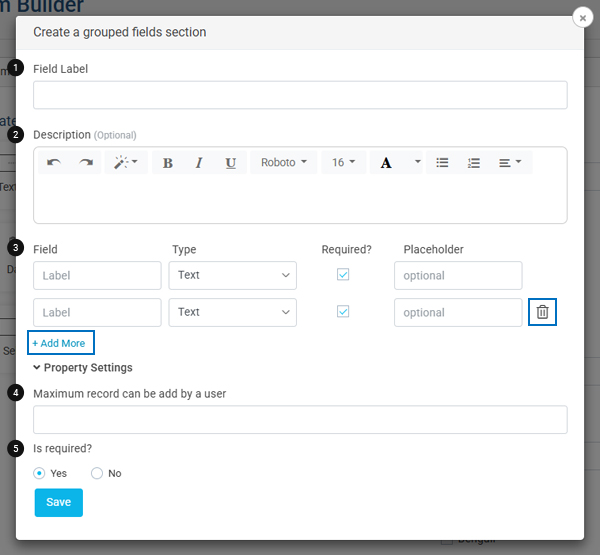The width and height of the screenshot is (600, 555).
Task: Click the redo arrow icon
Action: click(x=86, y=163)
